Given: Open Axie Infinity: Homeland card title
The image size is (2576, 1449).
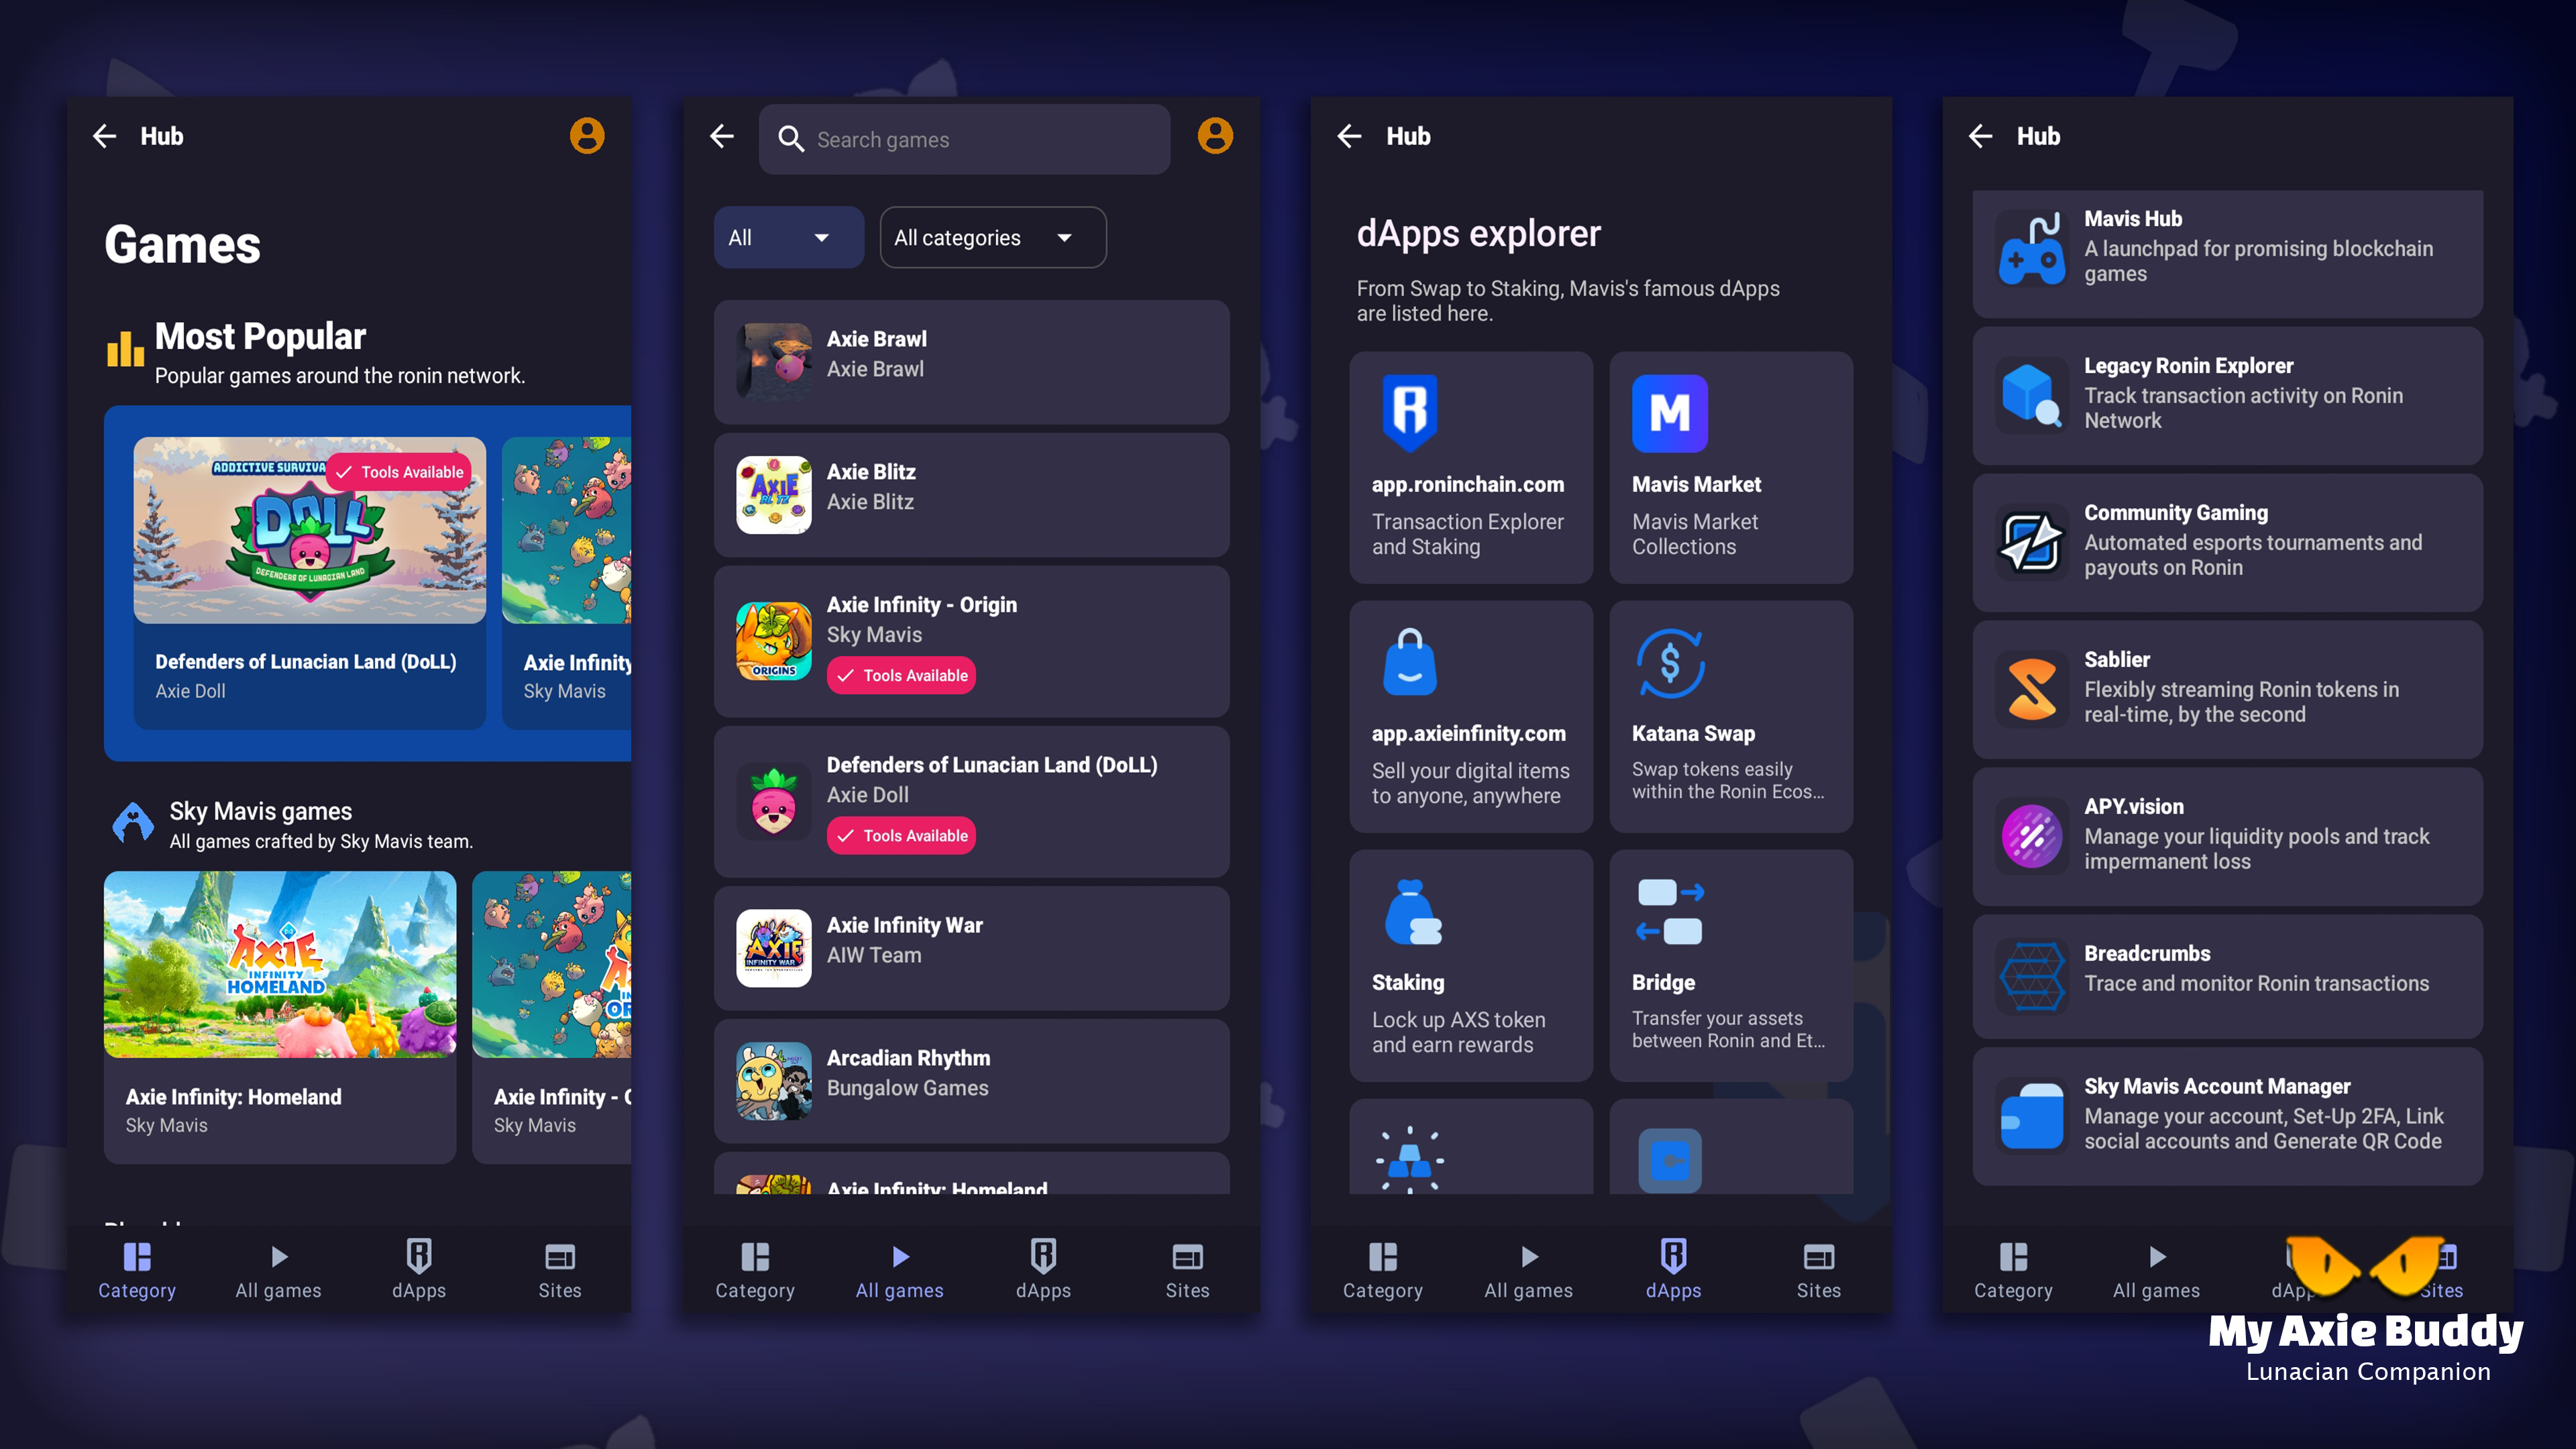Looking at the screenshot, I should (234, 1097).
